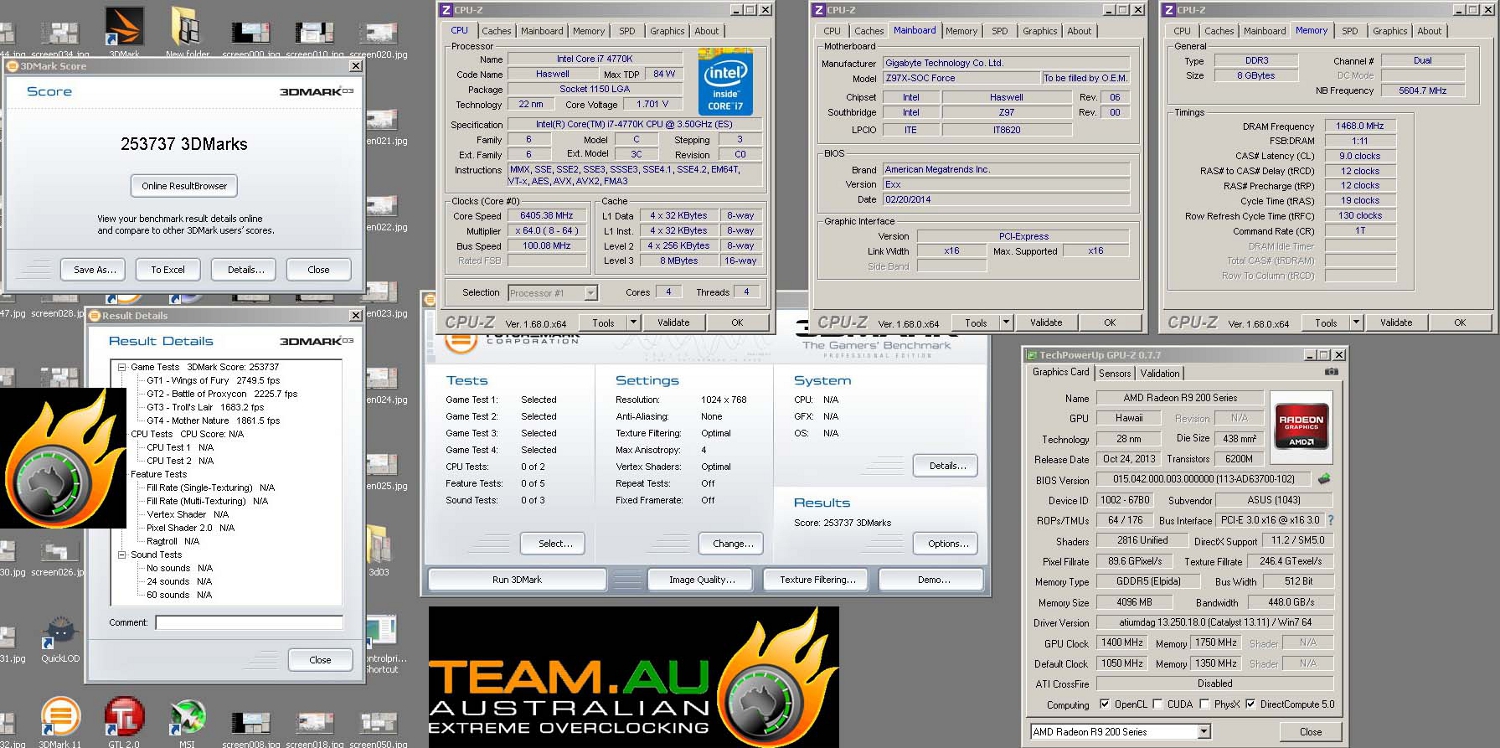Click the Online ResultBrowser button
1500x748 pixels.
[184, 186]
